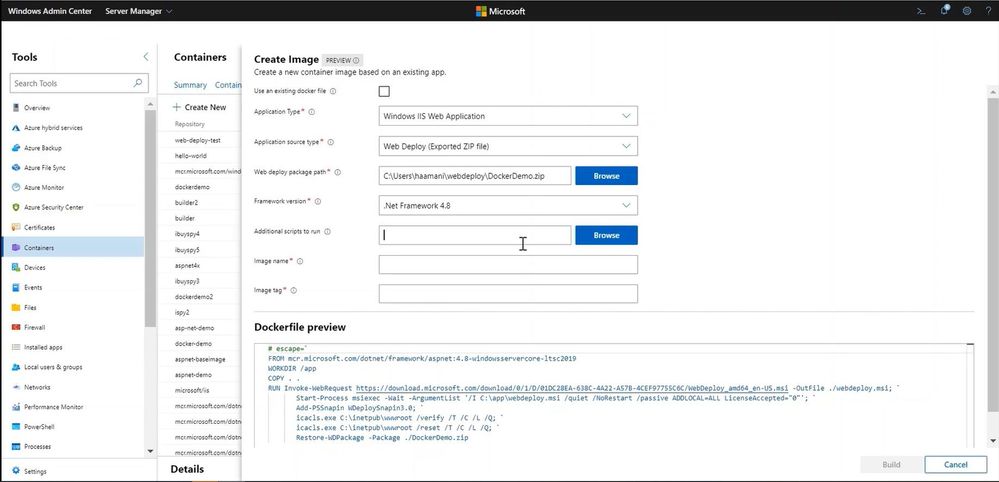Select the aspnet-baseimage repository row
The height and width of the screenshot is (482, 999).
click(198, 359)
